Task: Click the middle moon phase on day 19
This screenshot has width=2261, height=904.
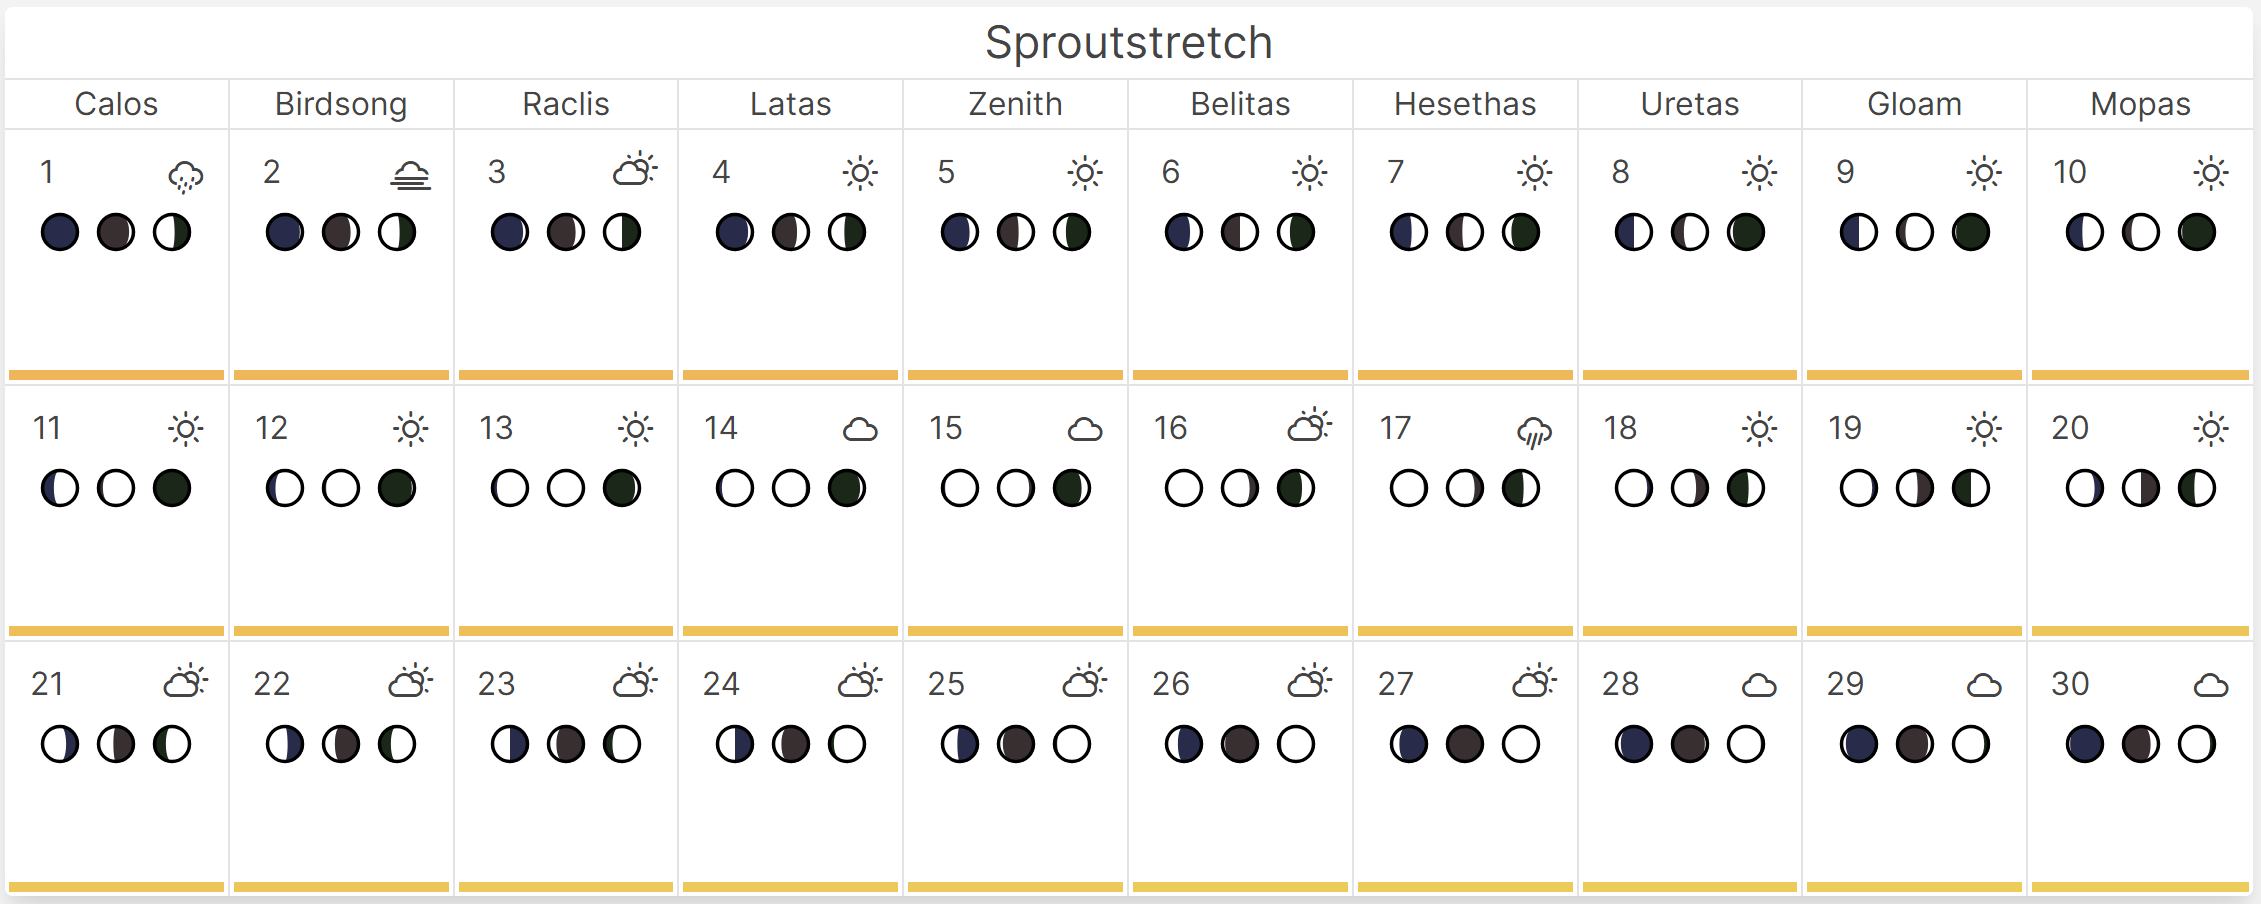Action: [1915, 488]
